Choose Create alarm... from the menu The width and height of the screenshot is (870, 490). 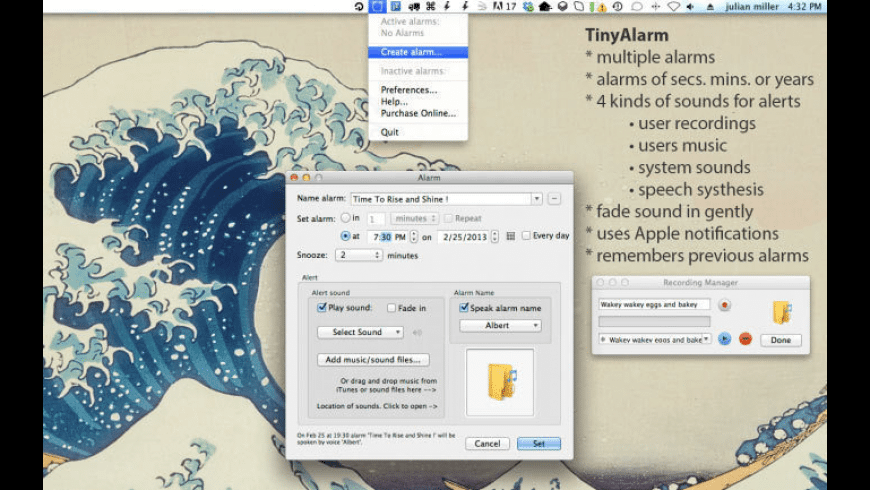point(410,52)
